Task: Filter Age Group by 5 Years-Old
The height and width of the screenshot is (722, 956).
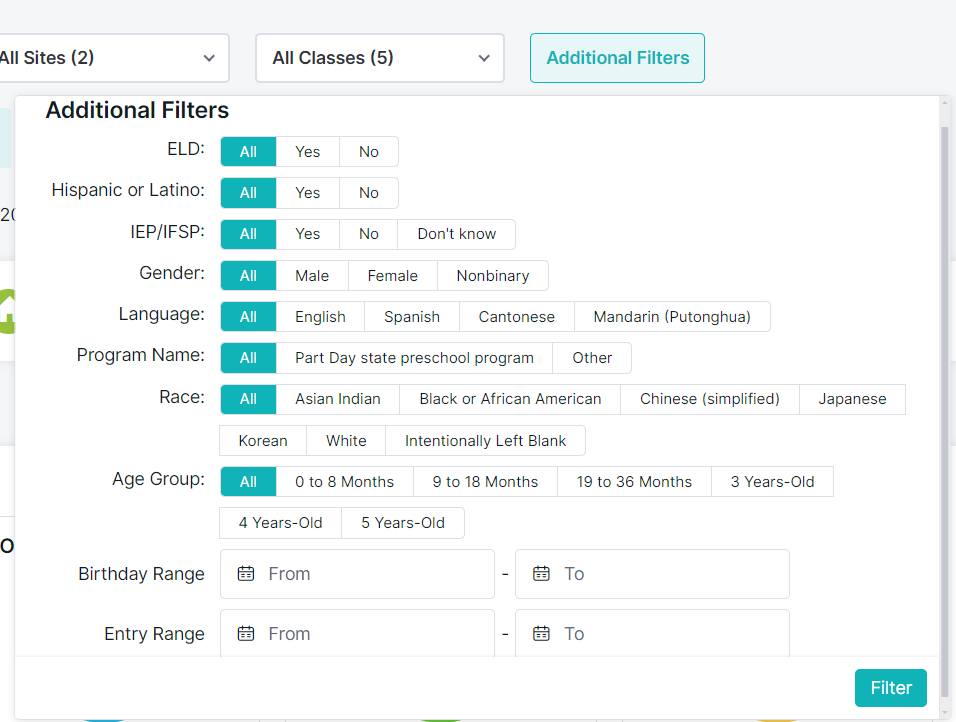Action: 403,523
